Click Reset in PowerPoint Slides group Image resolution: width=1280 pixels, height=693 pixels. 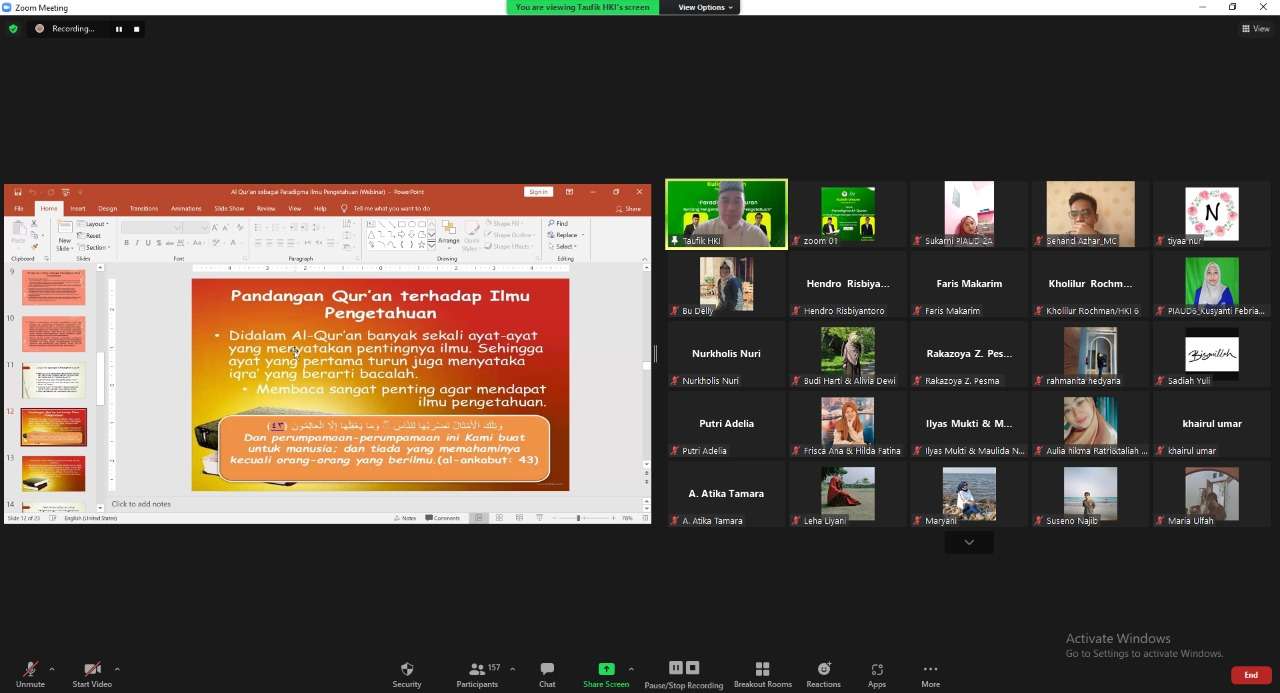pyautogui.click(x=90, y=236)
